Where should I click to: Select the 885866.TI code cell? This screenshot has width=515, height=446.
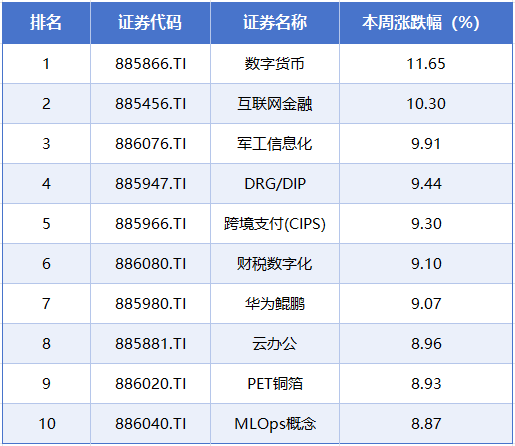[x=150, y=64]
